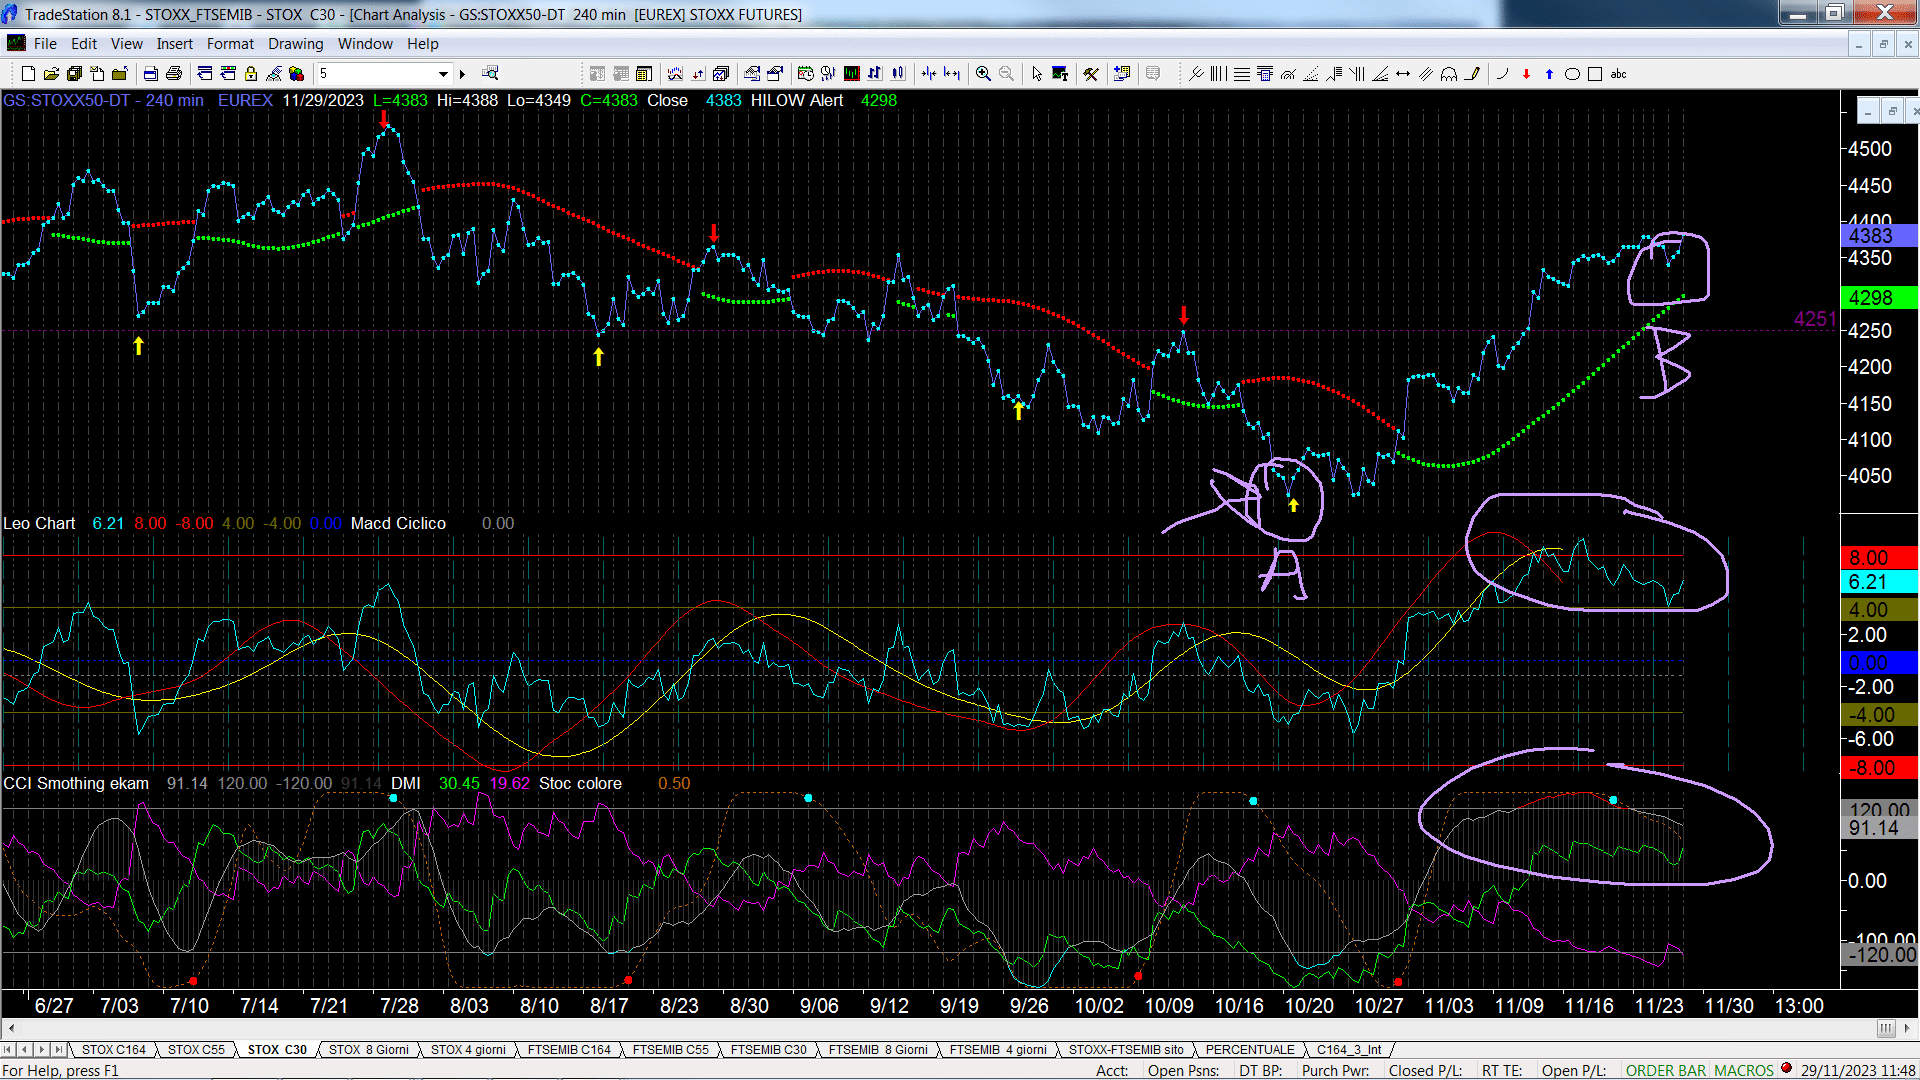Open the Insert menu

175,44
